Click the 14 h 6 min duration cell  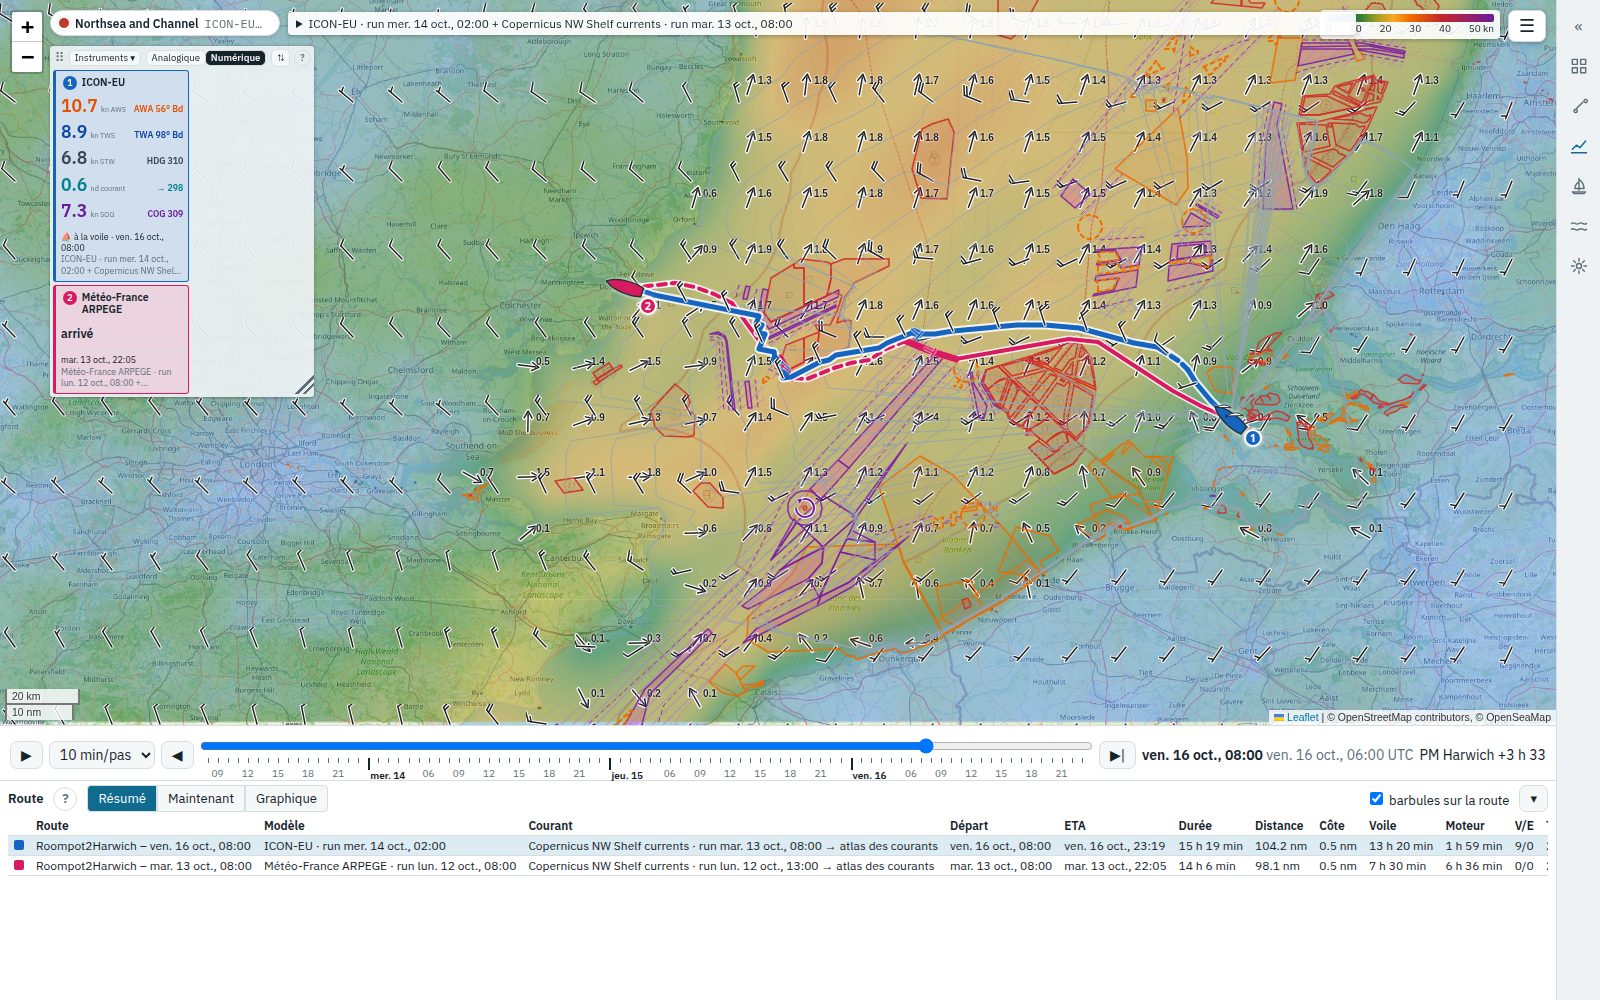pyautogui.click(x=1207, y=866)
